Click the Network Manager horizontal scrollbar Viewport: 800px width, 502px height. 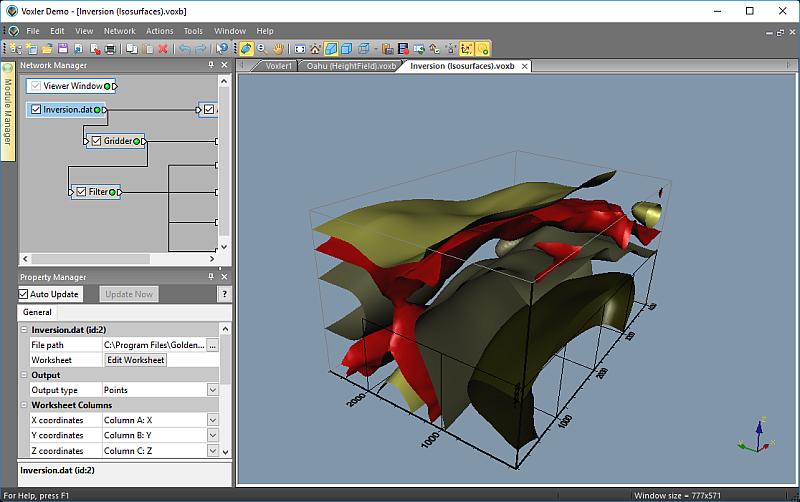coord(90,258)
